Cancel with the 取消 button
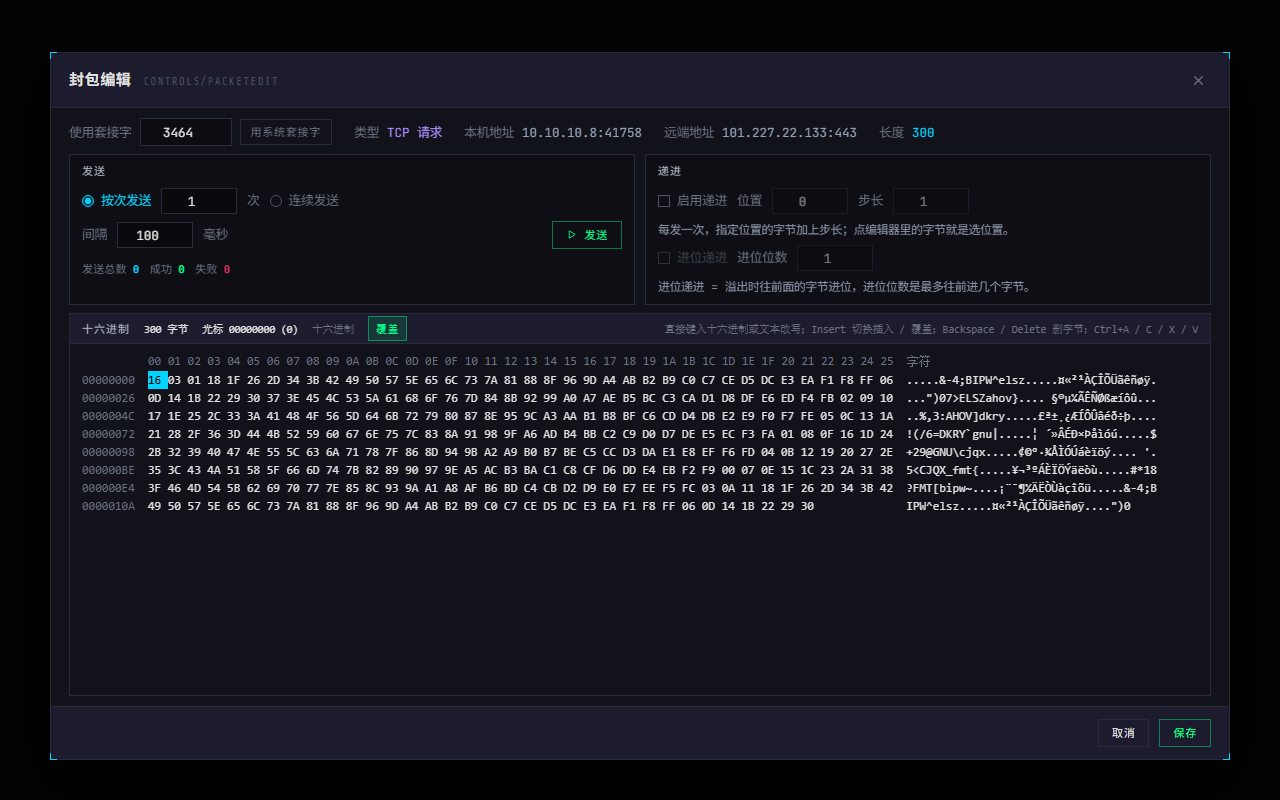The image size is (1280, 800). [x=1123, y=733]
